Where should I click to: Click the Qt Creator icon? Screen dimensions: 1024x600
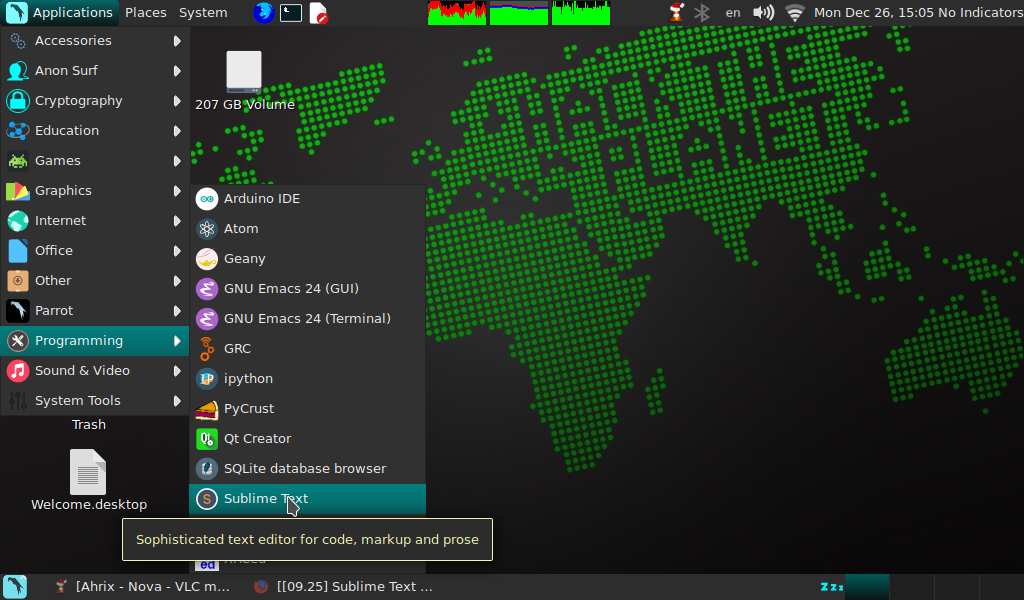(x=207, y=439)
